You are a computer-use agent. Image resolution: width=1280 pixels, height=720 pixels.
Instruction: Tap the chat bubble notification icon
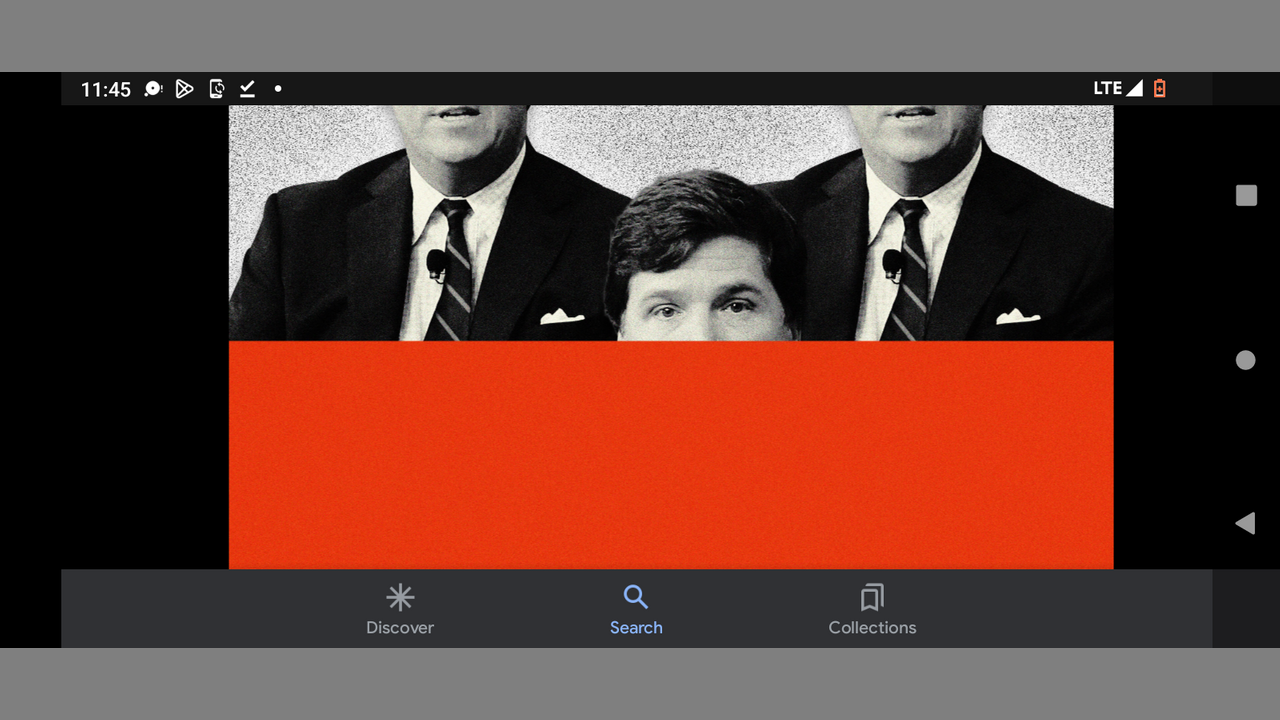click(153, 89)
